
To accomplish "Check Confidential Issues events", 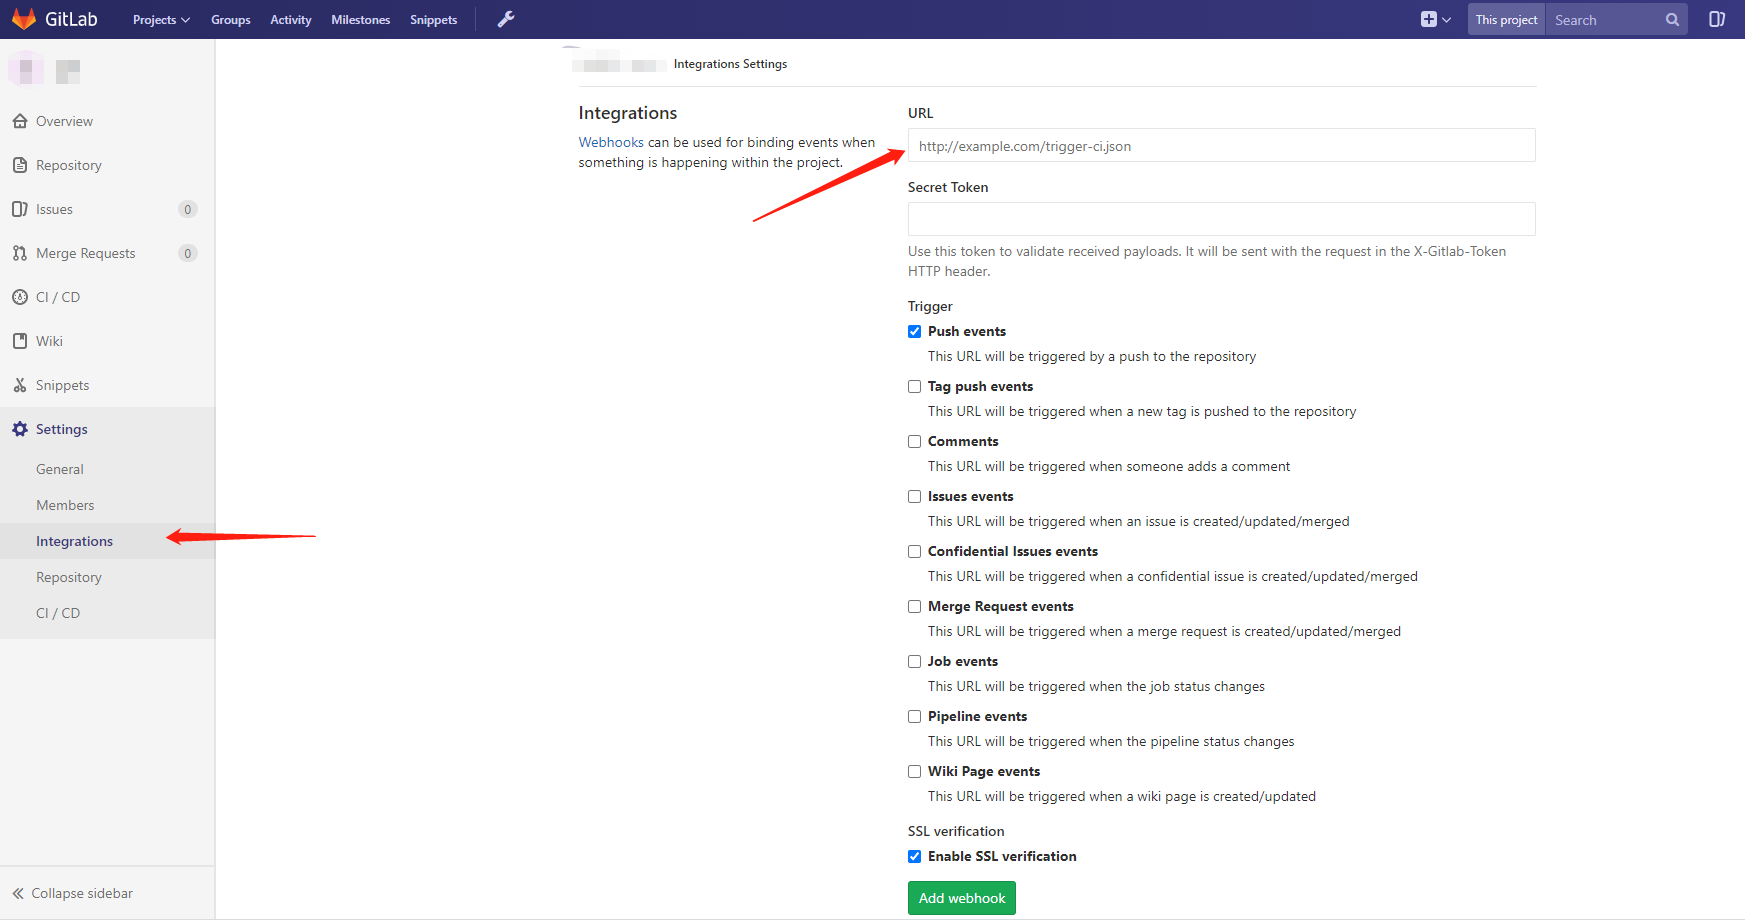I will [x=914, y=552].
